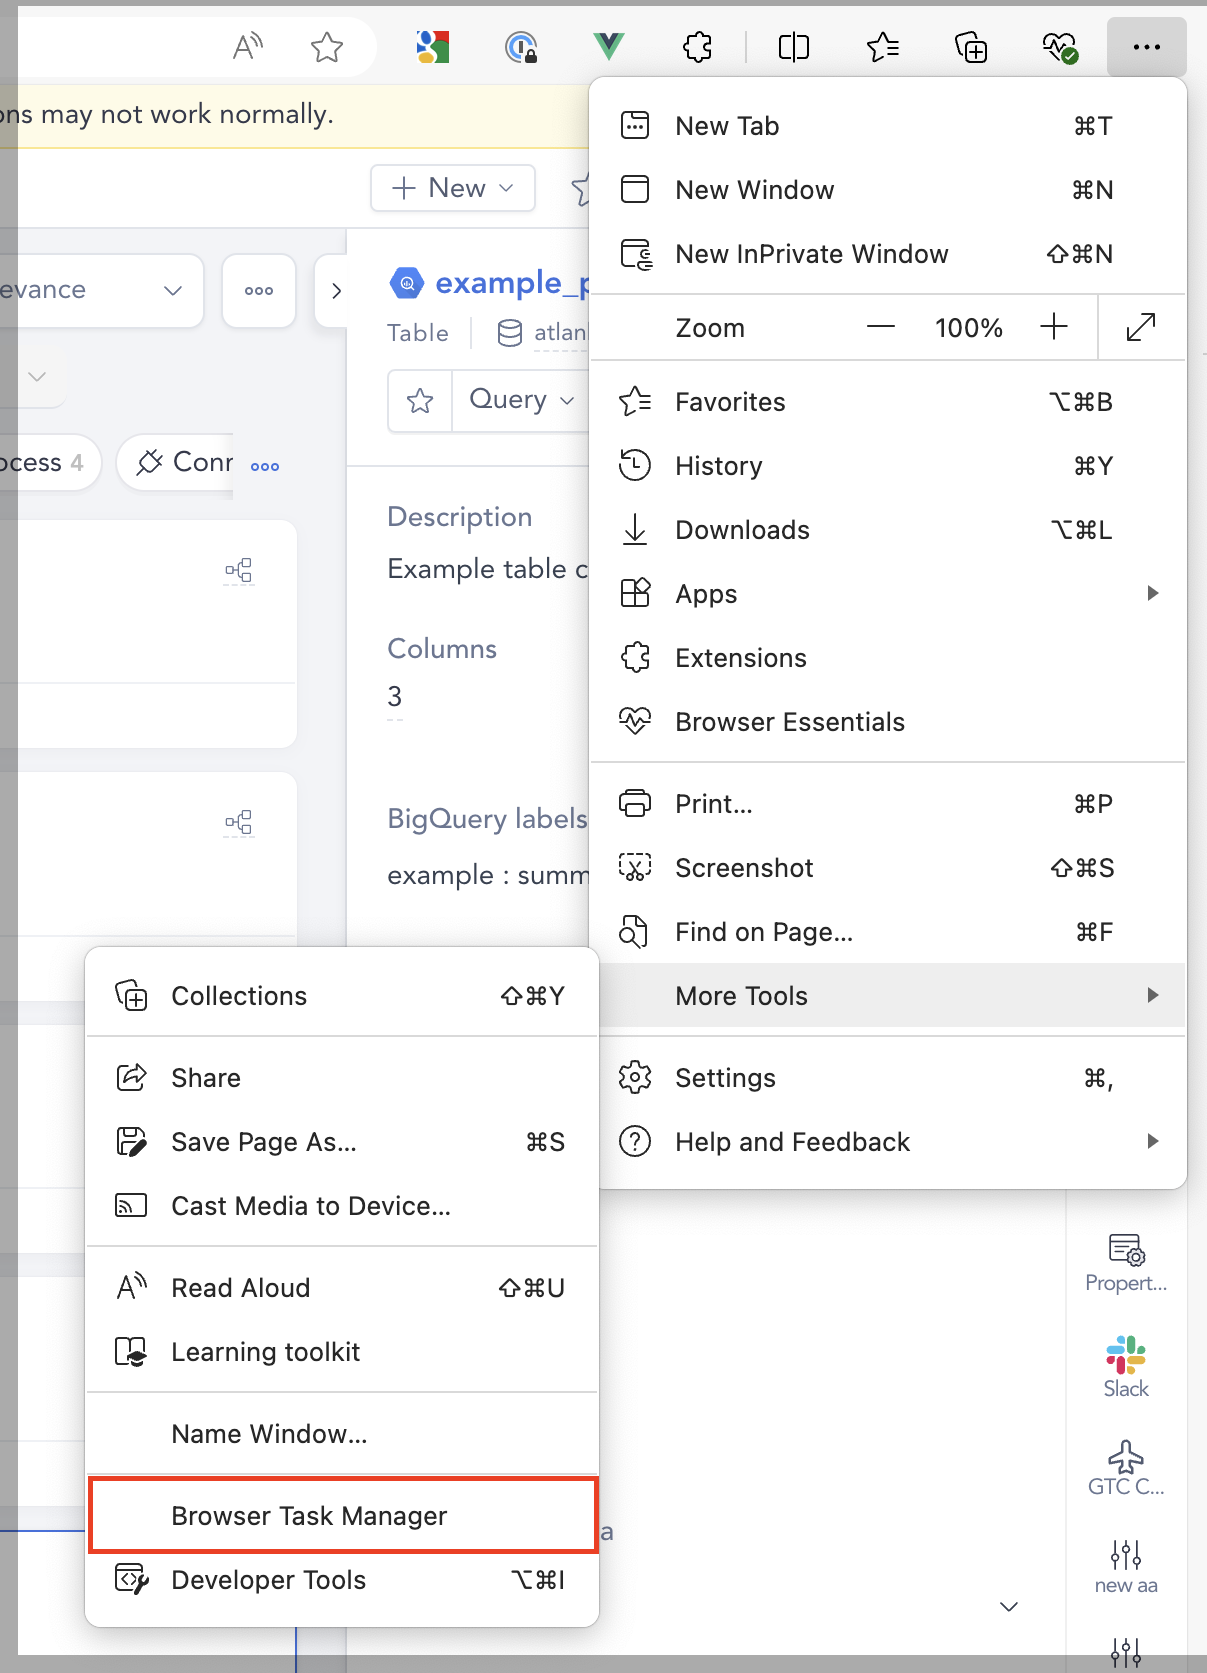Click the blue lock privacy extension icon

pos(521,47)
